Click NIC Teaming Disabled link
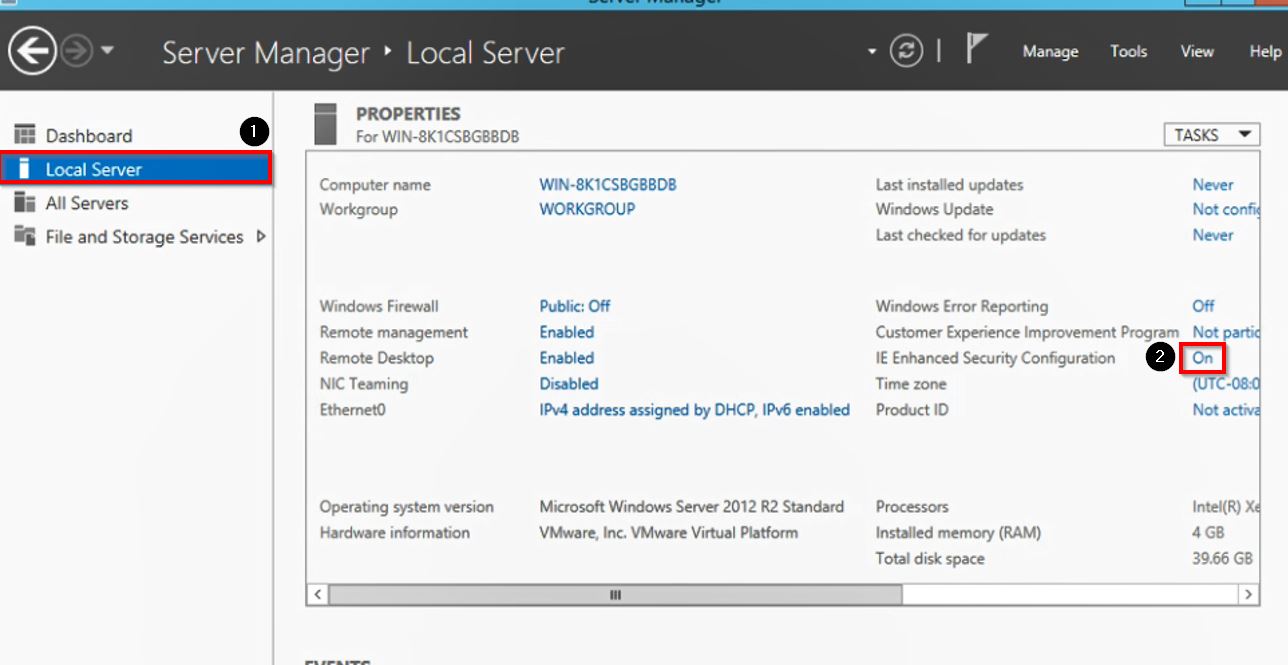1288x665 pixels. click(x=569, y=384)
